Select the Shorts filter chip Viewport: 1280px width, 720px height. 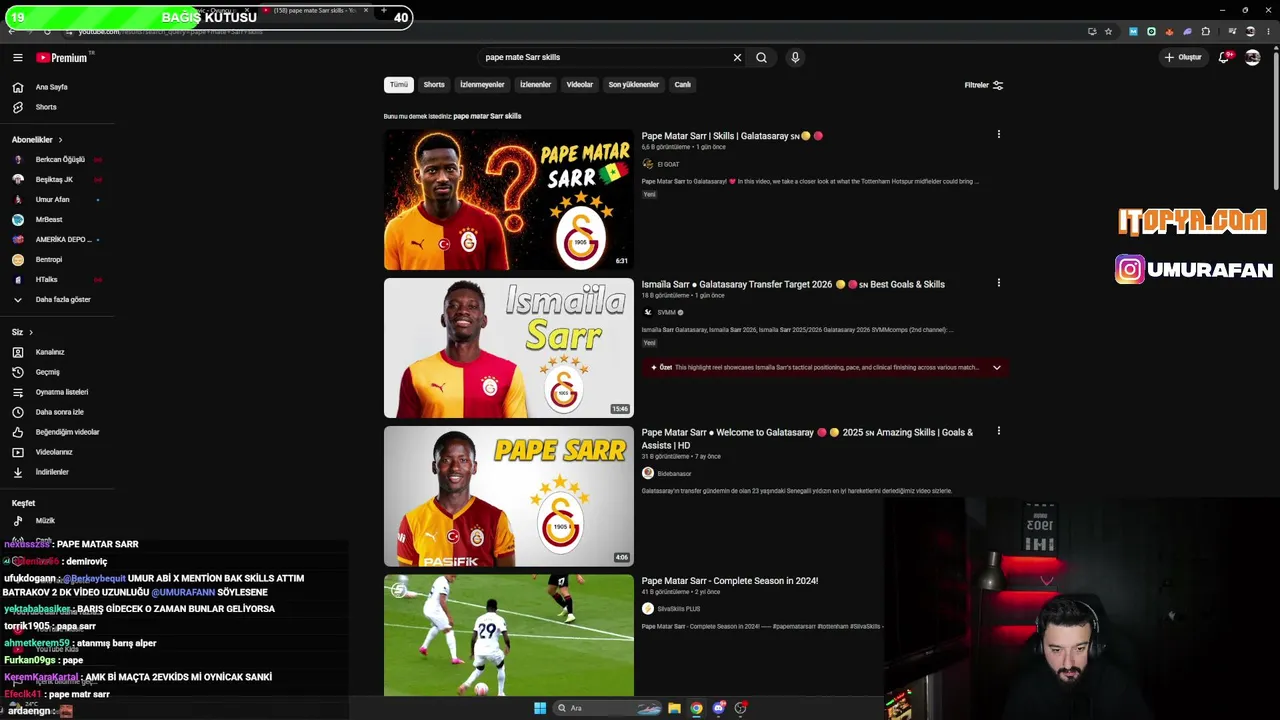[434, 85]
